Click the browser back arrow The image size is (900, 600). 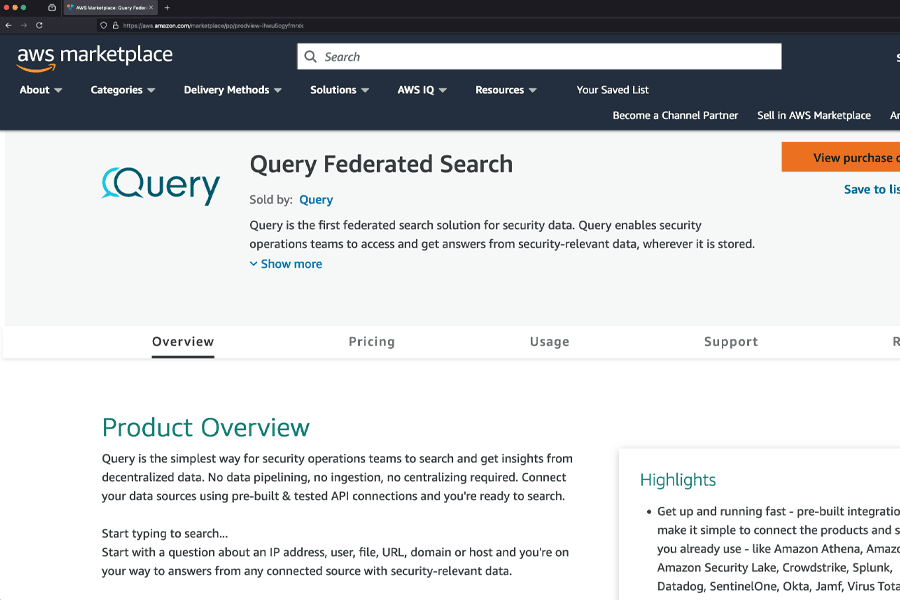[9, 25]
